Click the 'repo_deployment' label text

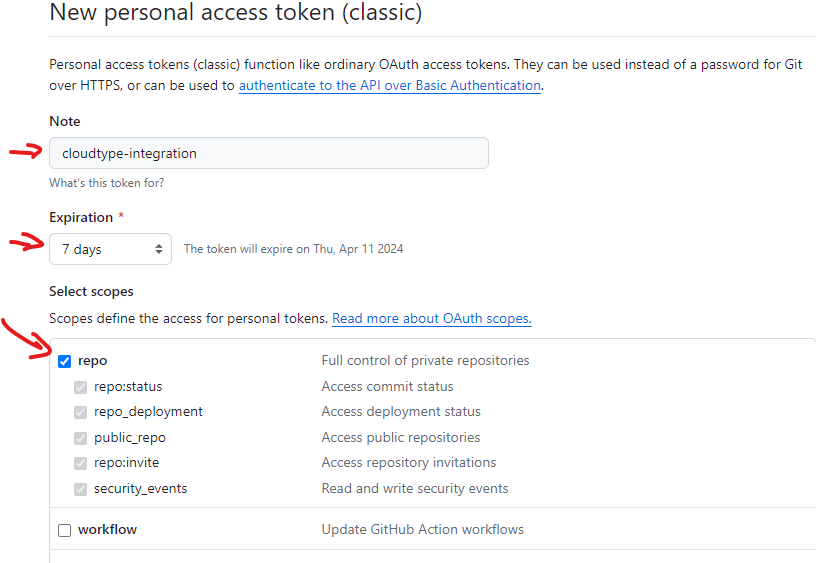click(x=148, y=412)
